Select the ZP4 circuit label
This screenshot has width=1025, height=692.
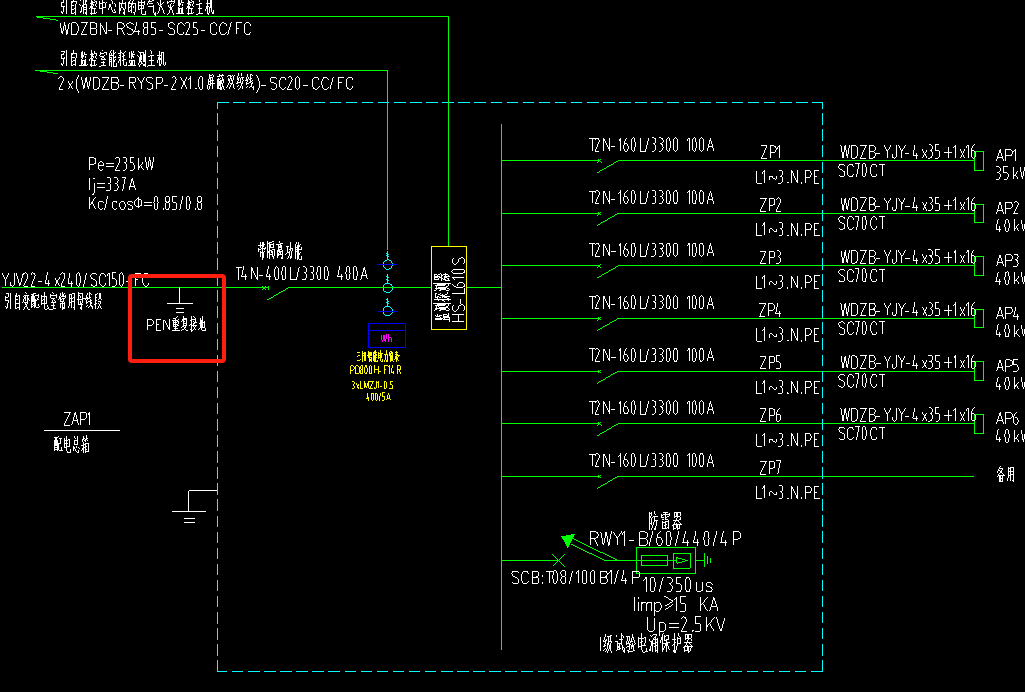pos(770,310)
